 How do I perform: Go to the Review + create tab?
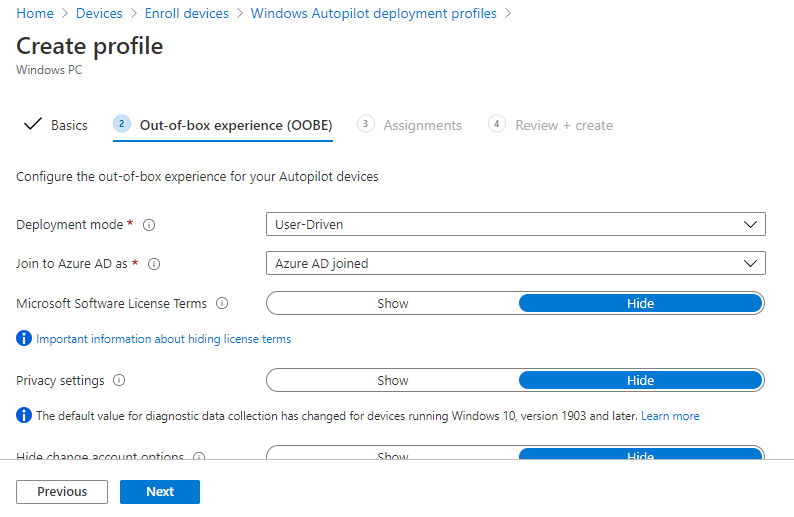563,125
